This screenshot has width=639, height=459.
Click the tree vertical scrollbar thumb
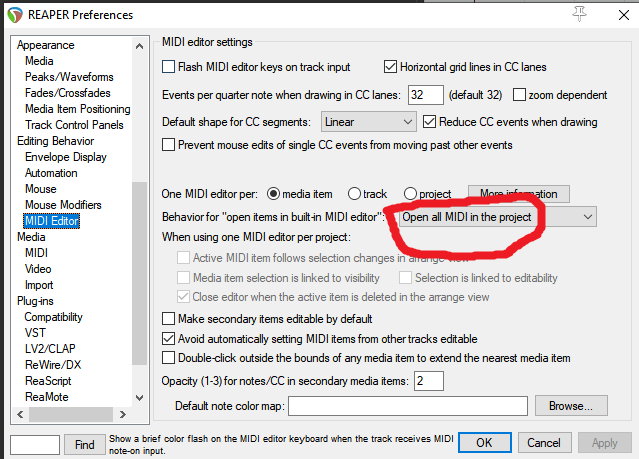[139, 273]
